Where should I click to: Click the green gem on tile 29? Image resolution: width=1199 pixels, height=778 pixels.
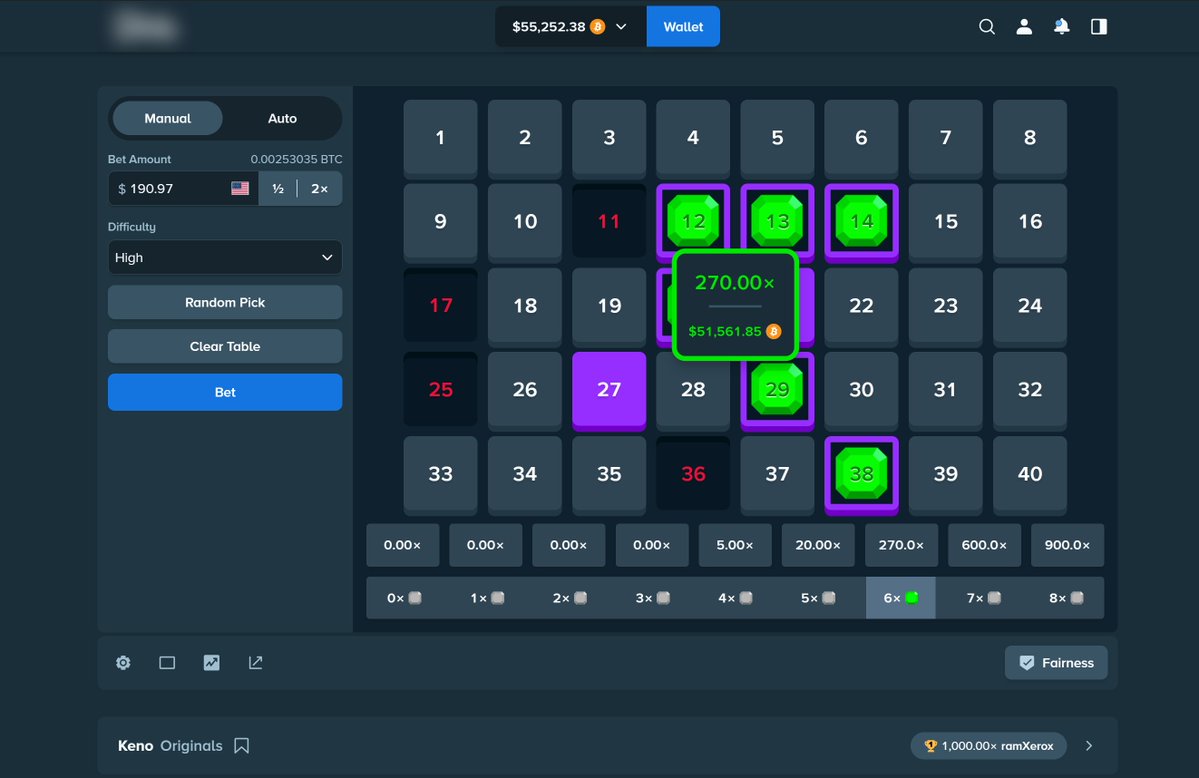click(777, 389)
